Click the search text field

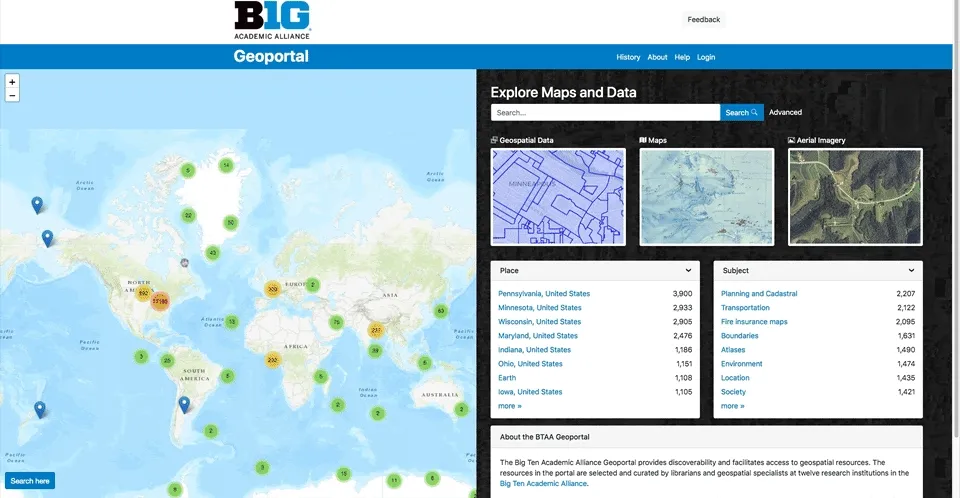(605, 113)
